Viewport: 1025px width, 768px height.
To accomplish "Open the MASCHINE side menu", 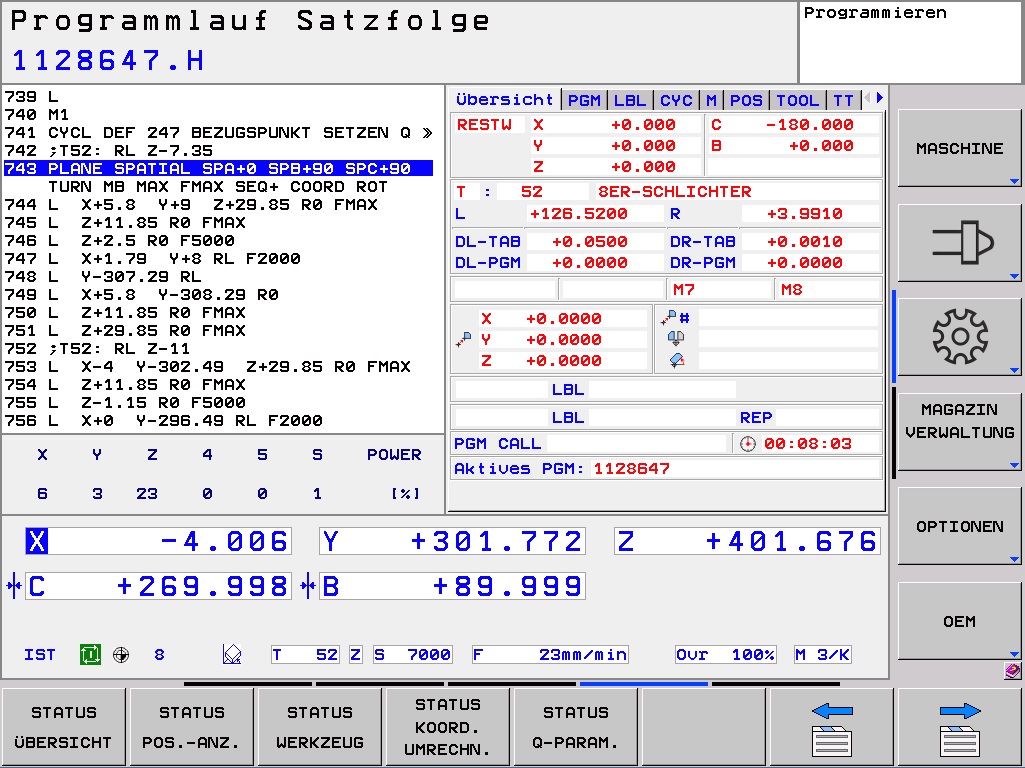I will click(x=958, y=148).
